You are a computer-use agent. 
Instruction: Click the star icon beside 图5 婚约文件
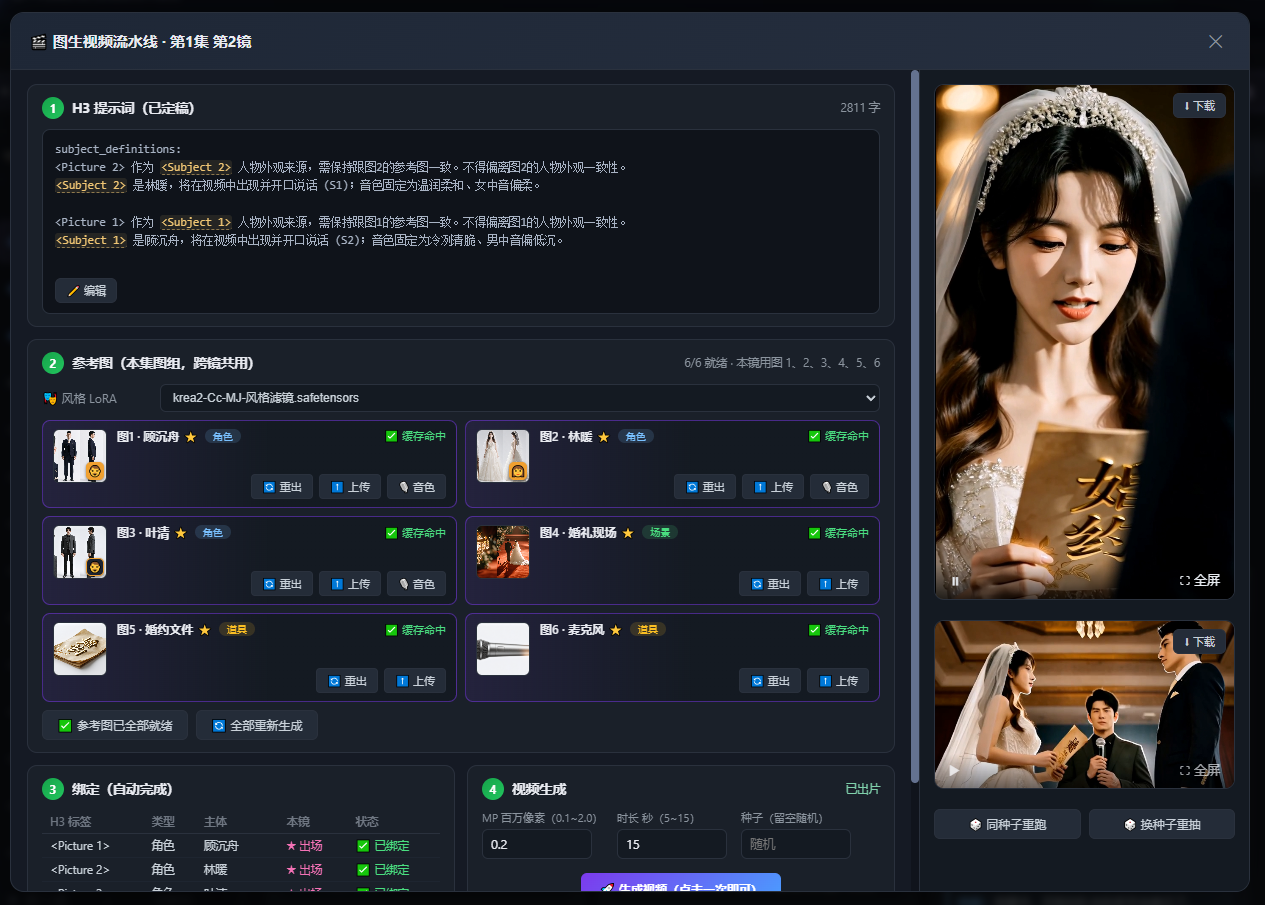tap(204, 630)
